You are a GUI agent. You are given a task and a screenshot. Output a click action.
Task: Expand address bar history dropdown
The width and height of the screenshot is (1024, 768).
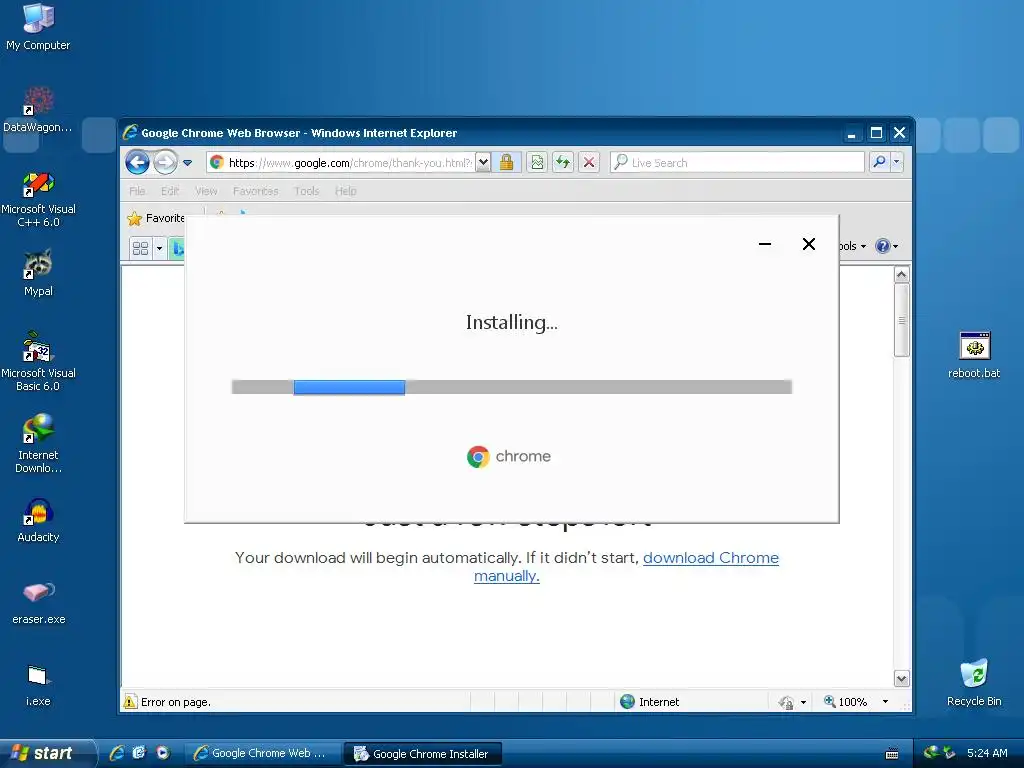(483, 162)
